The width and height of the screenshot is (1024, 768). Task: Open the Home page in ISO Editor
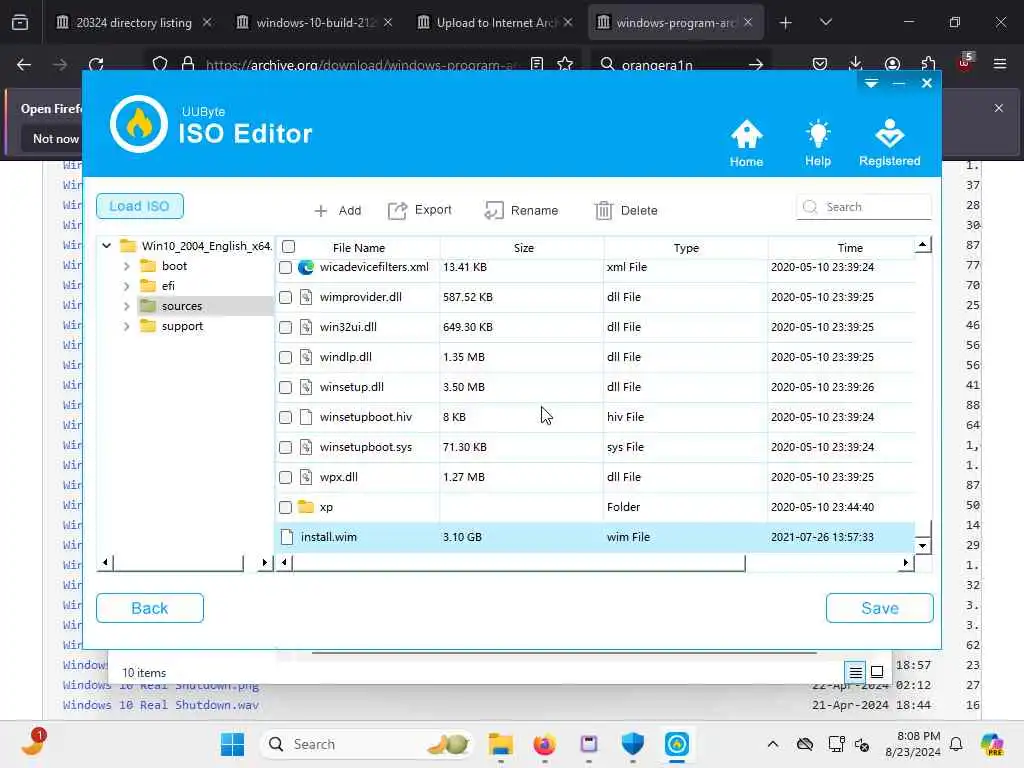click(x=746, y=144)
